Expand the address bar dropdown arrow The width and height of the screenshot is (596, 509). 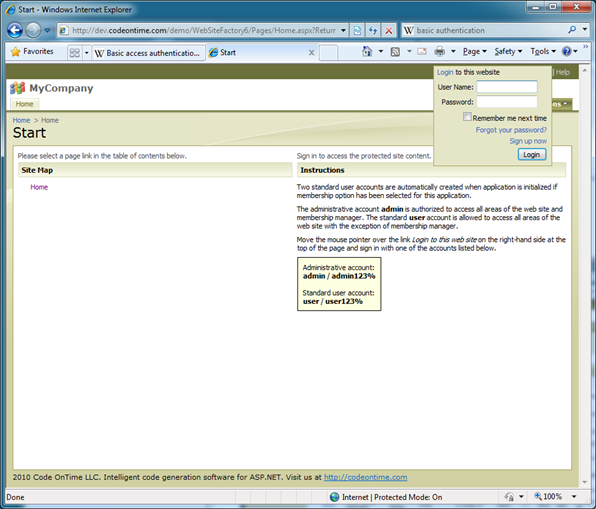(x=343, y=30)
